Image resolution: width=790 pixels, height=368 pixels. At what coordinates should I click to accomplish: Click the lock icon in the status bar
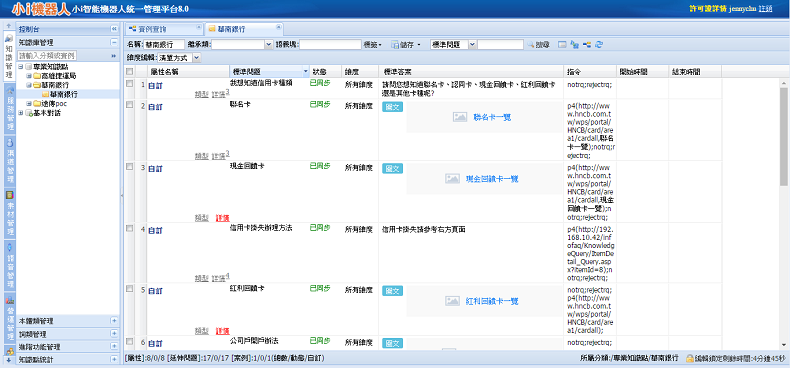point(690,359)
